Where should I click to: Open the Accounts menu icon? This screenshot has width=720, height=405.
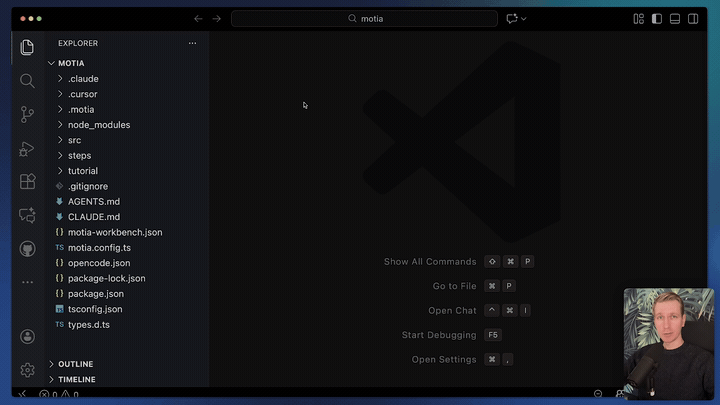pyautogui.click(x=27, y=337)
